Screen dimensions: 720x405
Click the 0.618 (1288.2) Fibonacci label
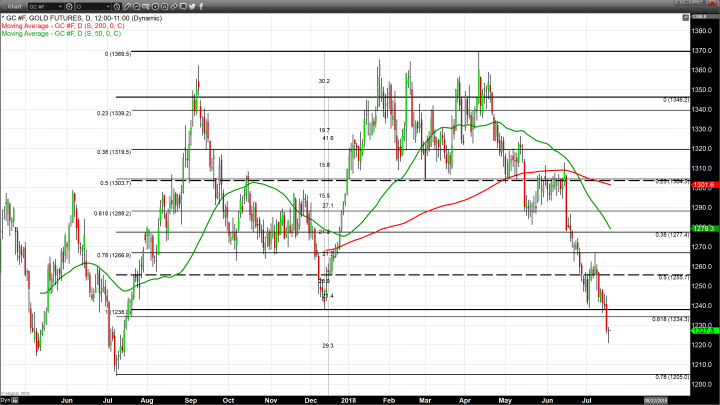(112, 213)
